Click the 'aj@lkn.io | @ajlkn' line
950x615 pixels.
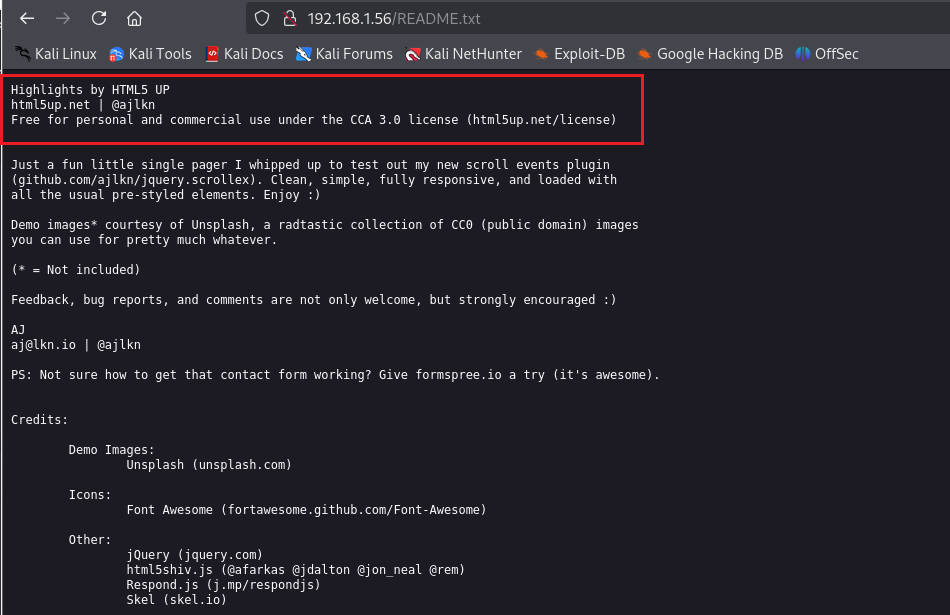(x=76, y=345)
